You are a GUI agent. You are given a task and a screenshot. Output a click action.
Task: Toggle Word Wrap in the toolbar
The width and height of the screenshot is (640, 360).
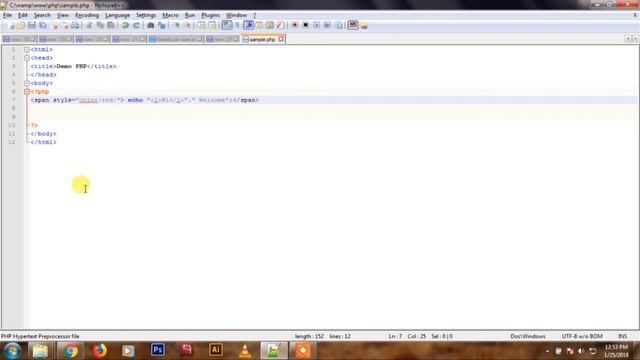click(x=227, y=25)
